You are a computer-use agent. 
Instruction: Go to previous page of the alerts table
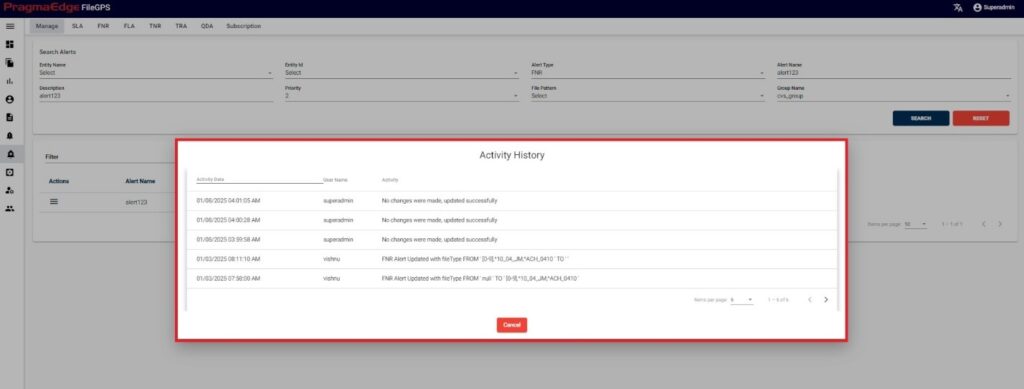[x=984, y=224]
